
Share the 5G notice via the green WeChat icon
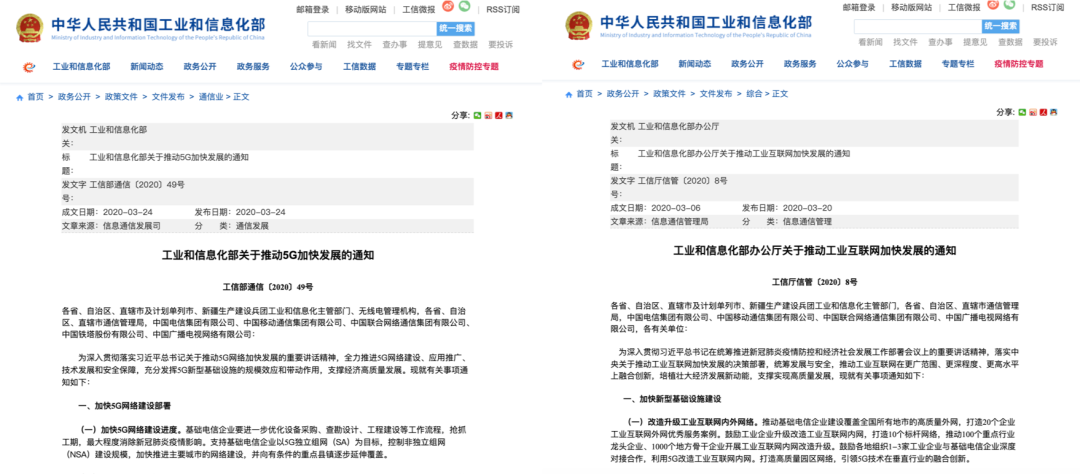coord(477,115)
